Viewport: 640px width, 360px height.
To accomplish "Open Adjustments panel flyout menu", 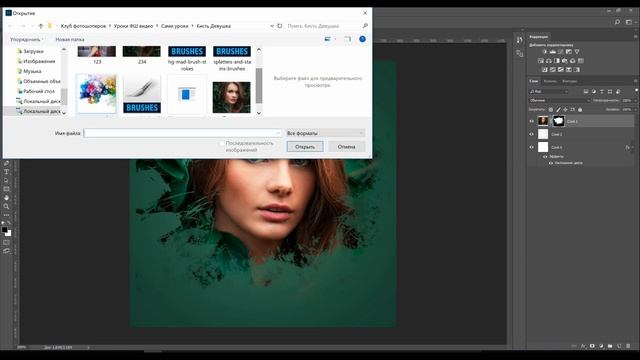I will coord(636,36).
